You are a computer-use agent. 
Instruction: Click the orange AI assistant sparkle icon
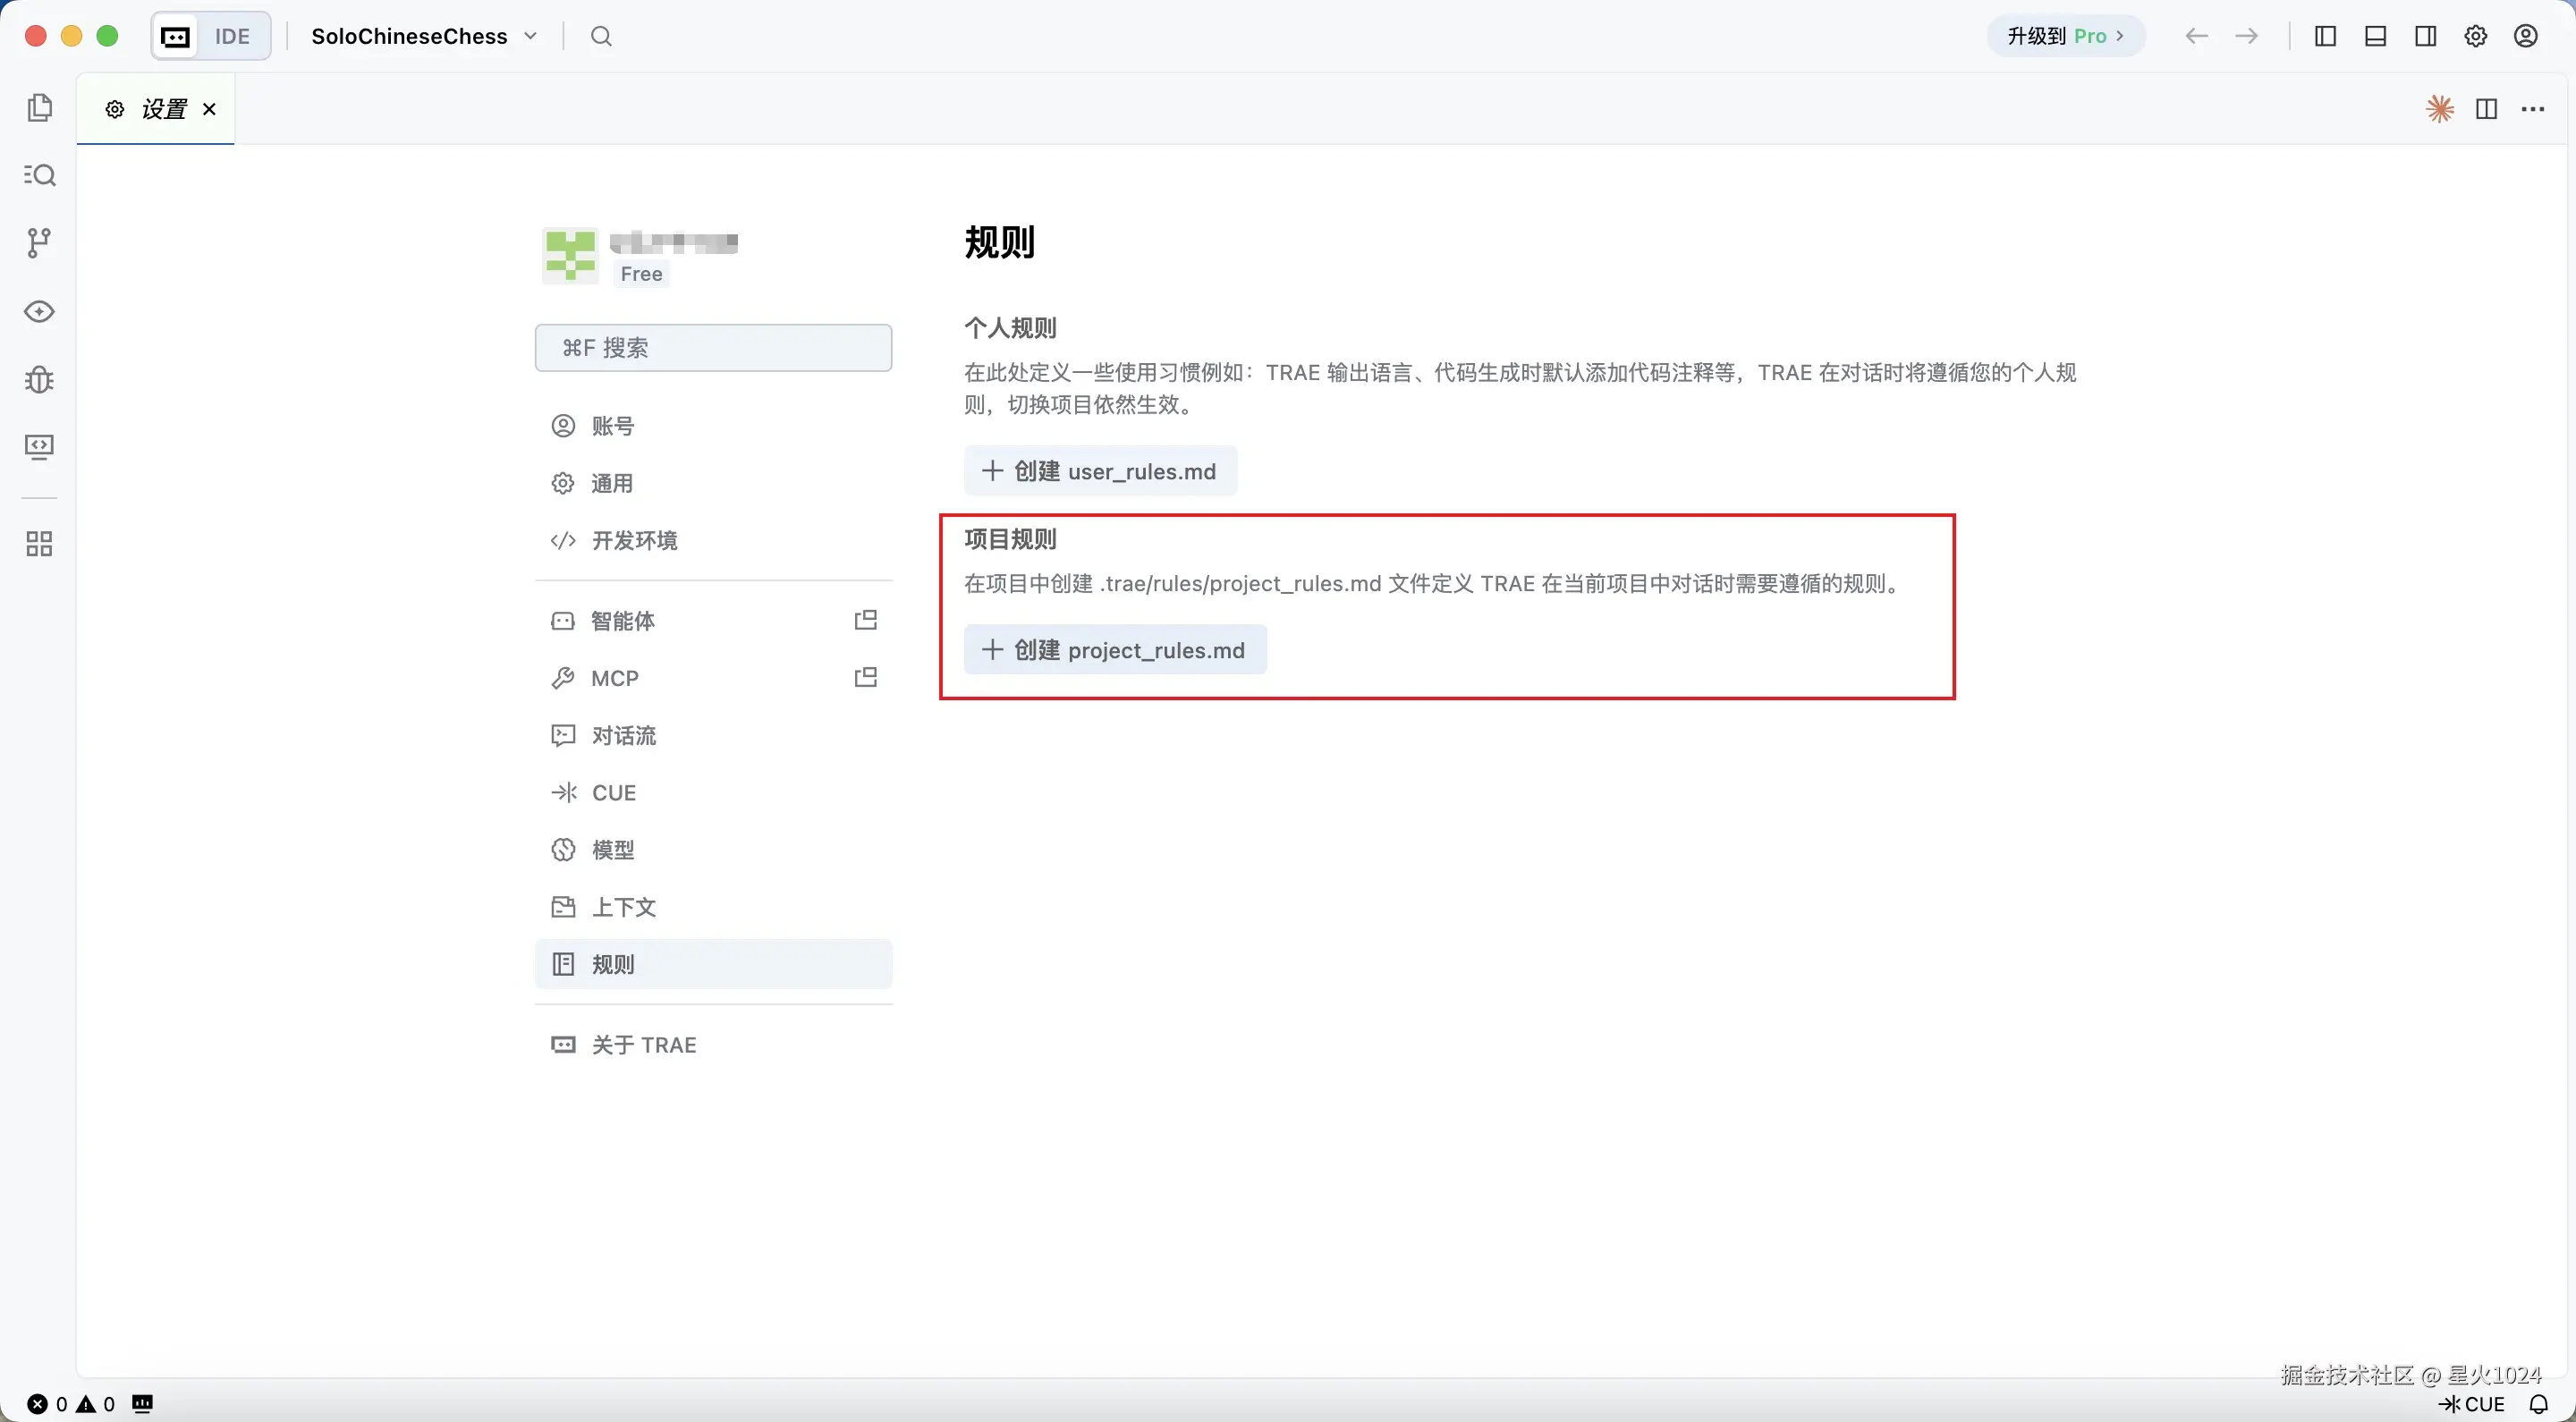2440,109
